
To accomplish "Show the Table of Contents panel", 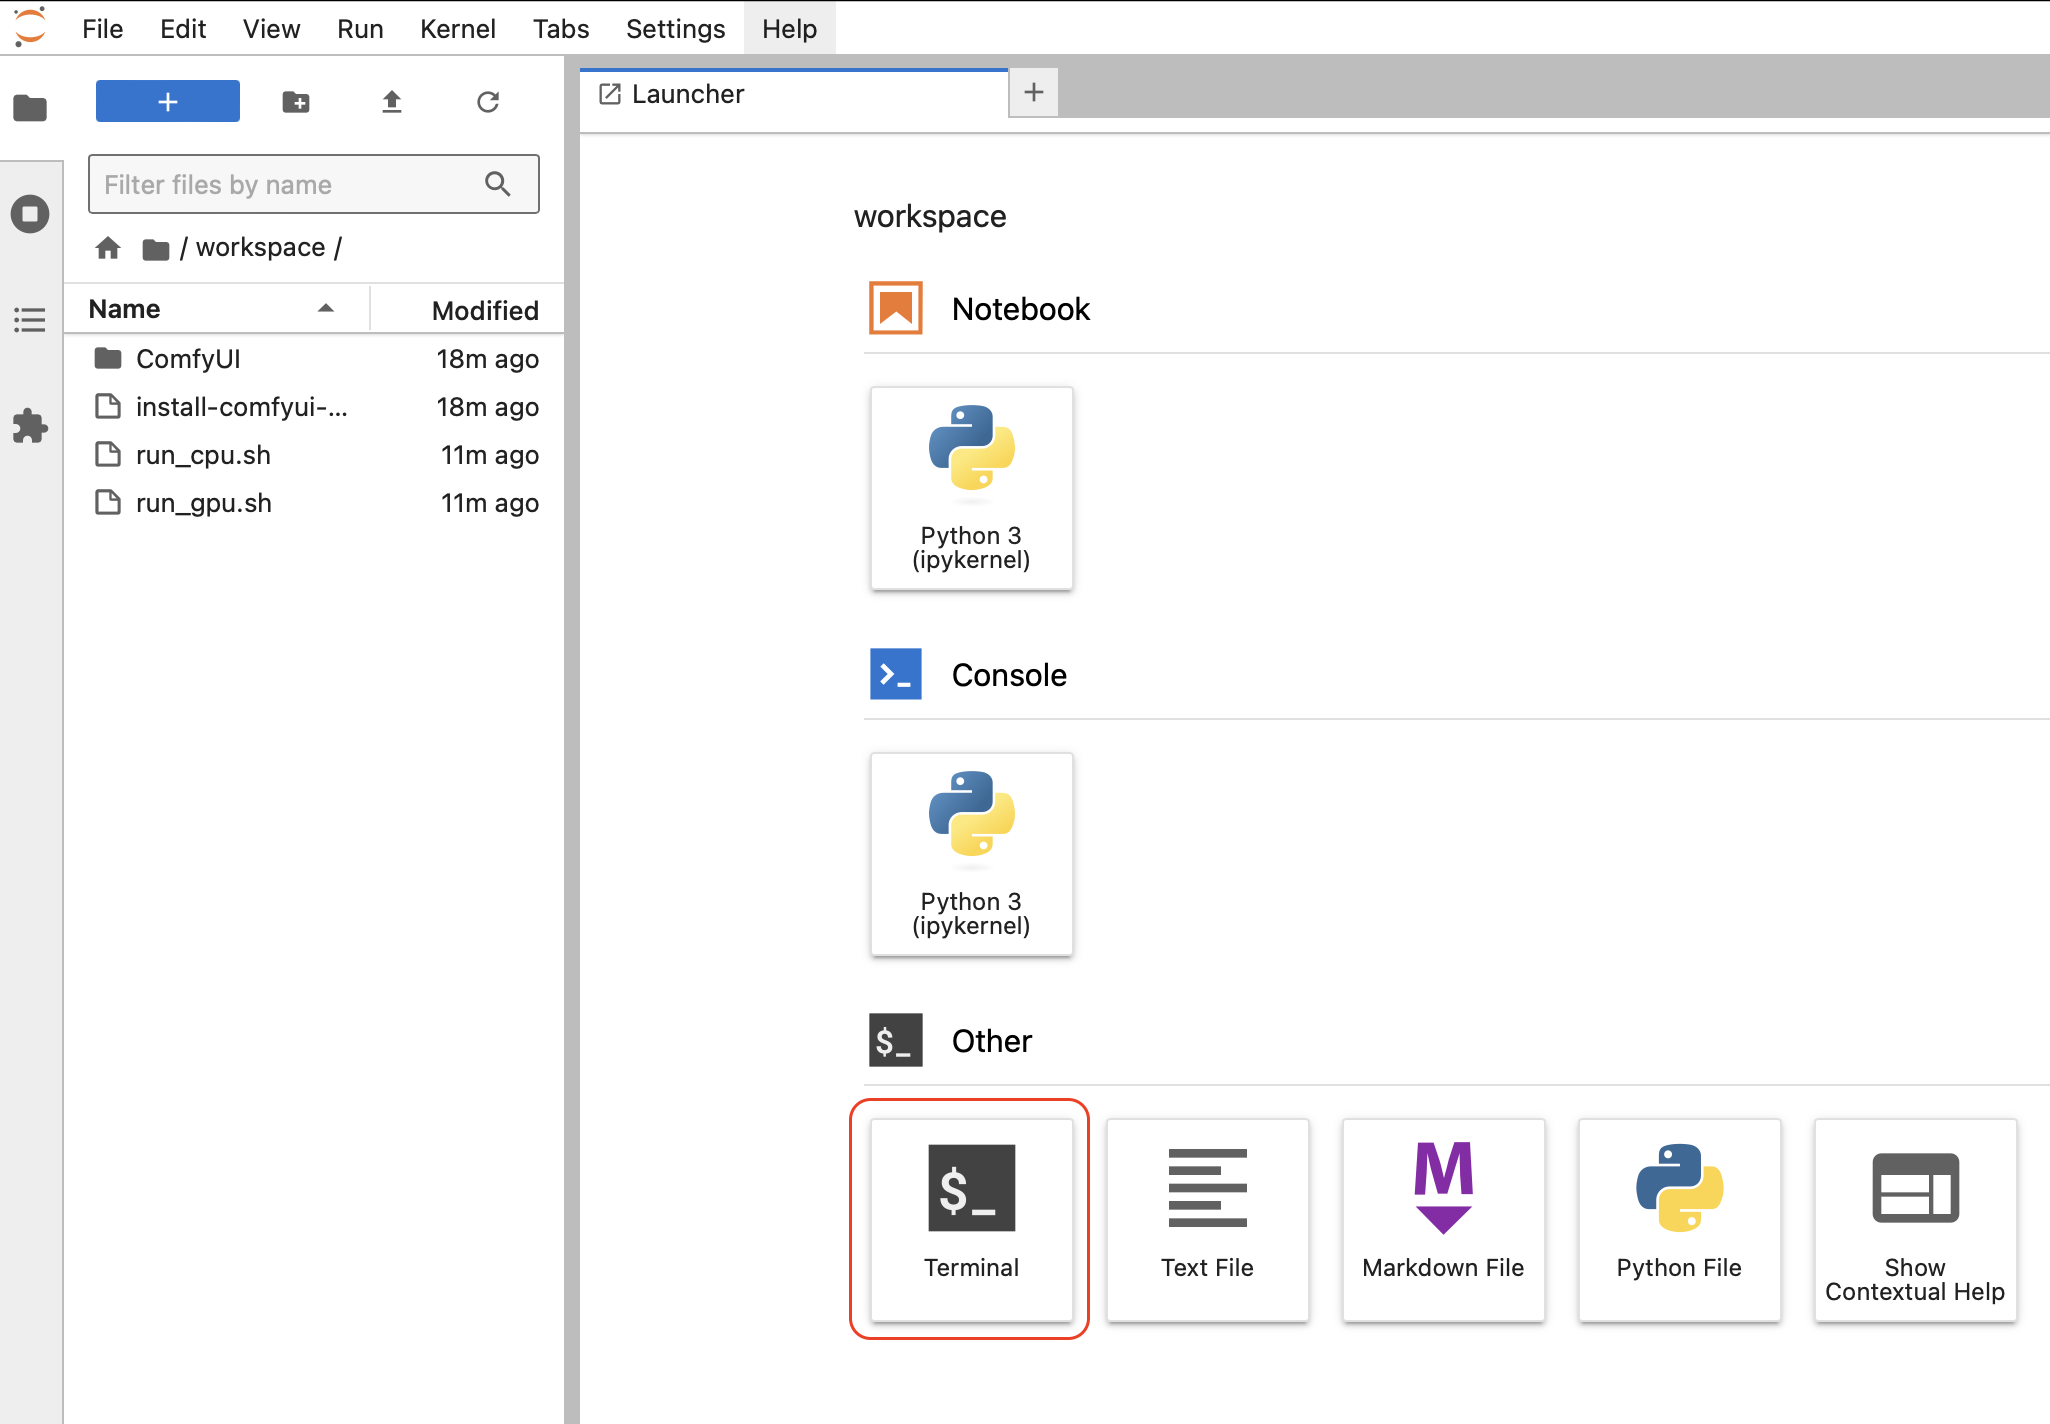I will pyautogui.click(x=30, y=320).
